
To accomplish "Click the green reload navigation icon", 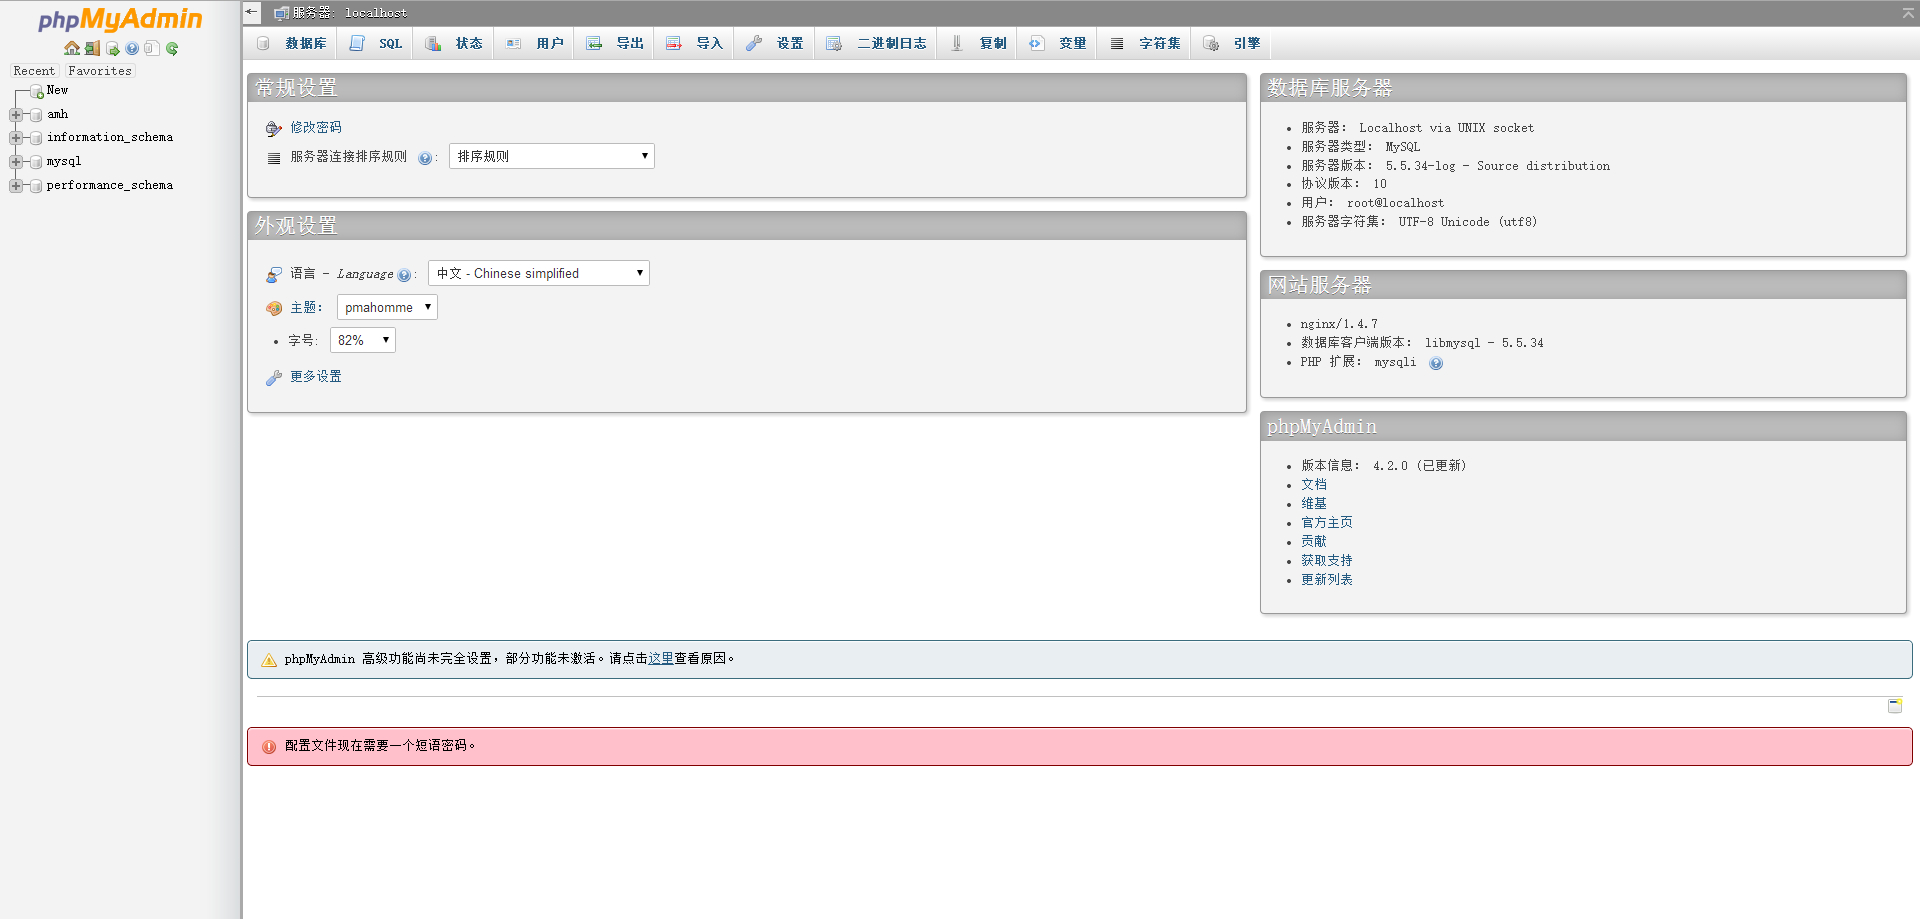I will click(172, 48).
